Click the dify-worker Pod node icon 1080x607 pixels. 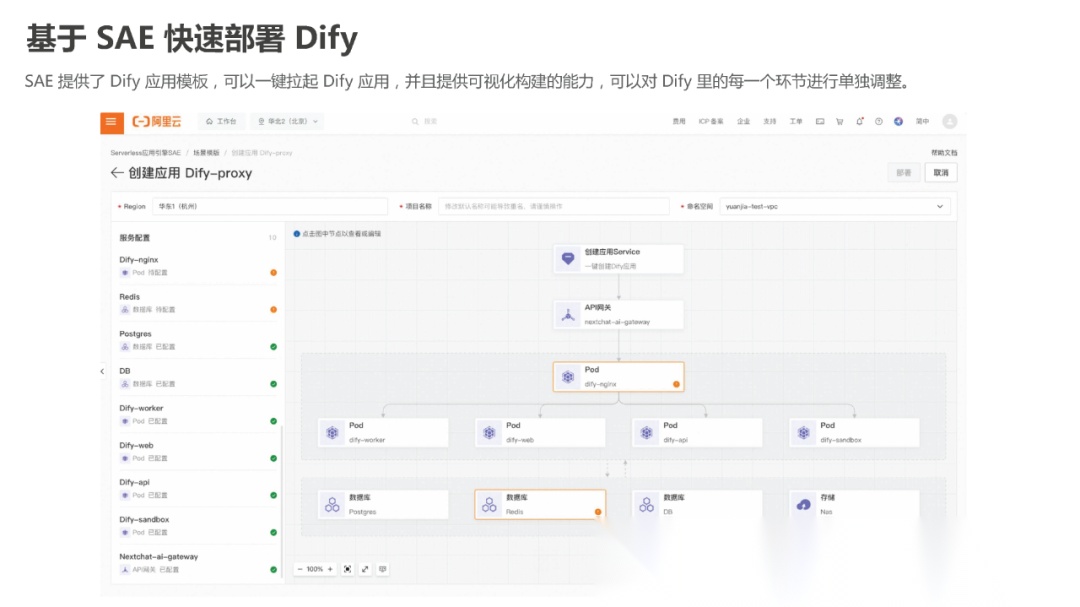point(332,433)
